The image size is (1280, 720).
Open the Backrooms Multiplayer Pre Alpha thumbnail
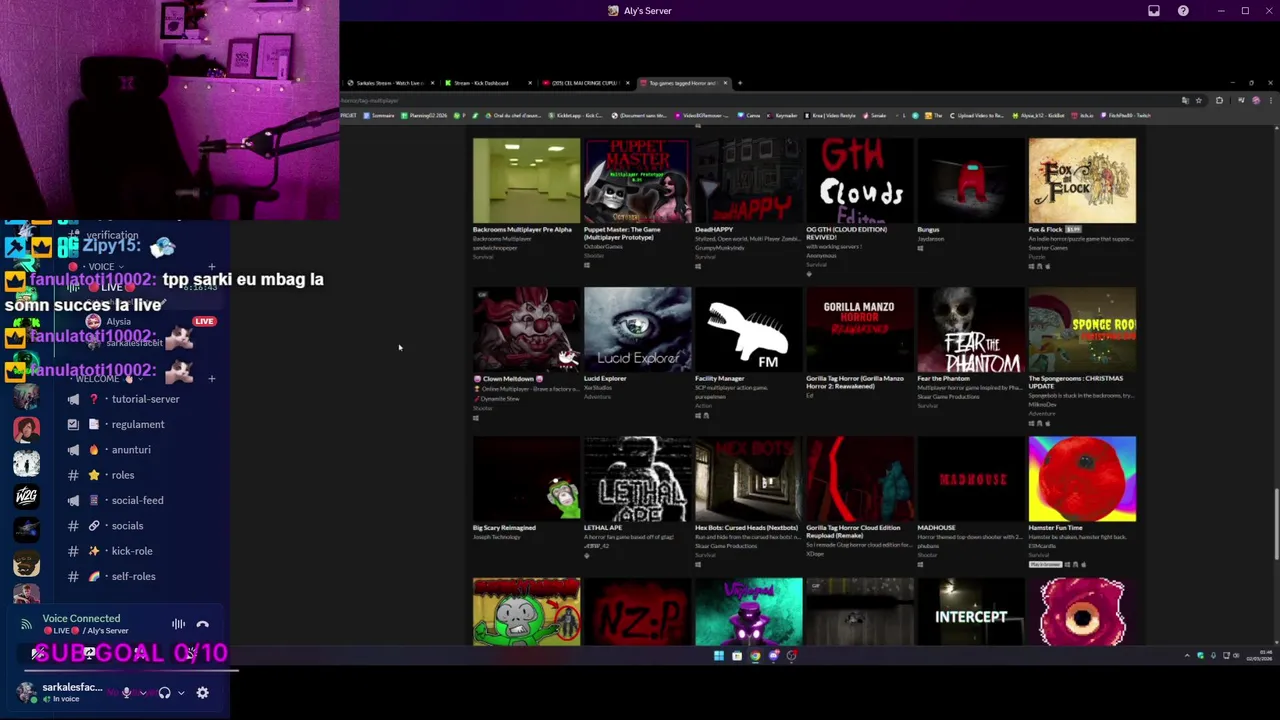click(526, 180)
